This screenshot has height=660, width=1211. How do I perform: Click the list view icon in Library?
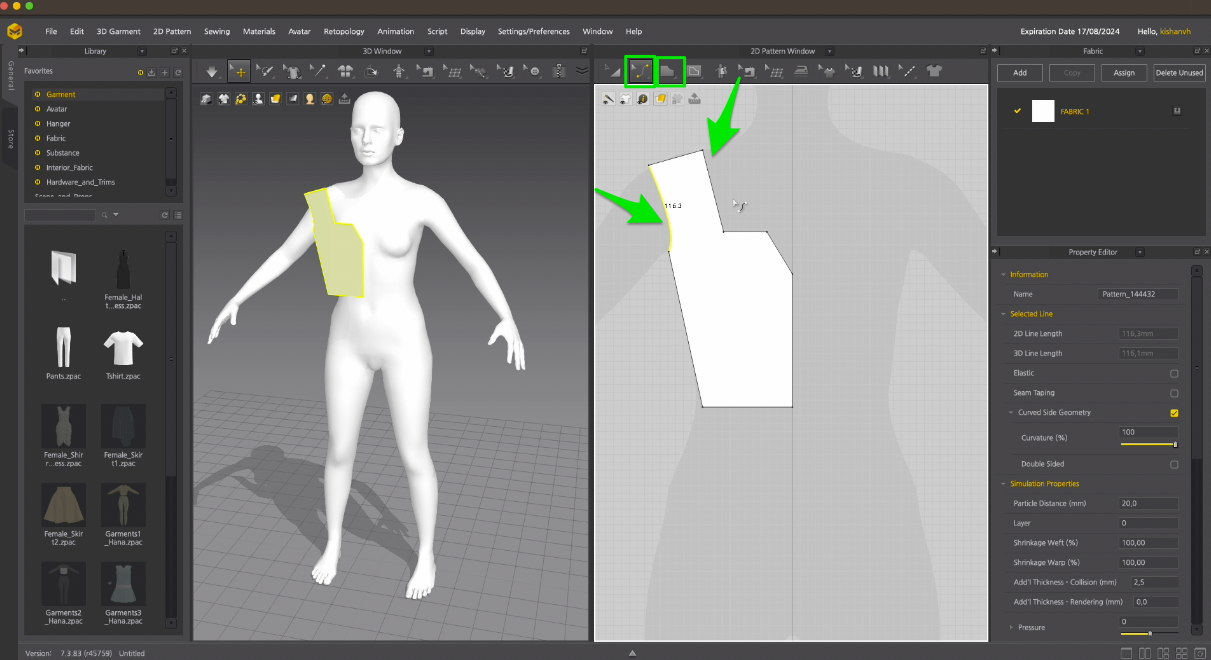(x=178, y=215)
